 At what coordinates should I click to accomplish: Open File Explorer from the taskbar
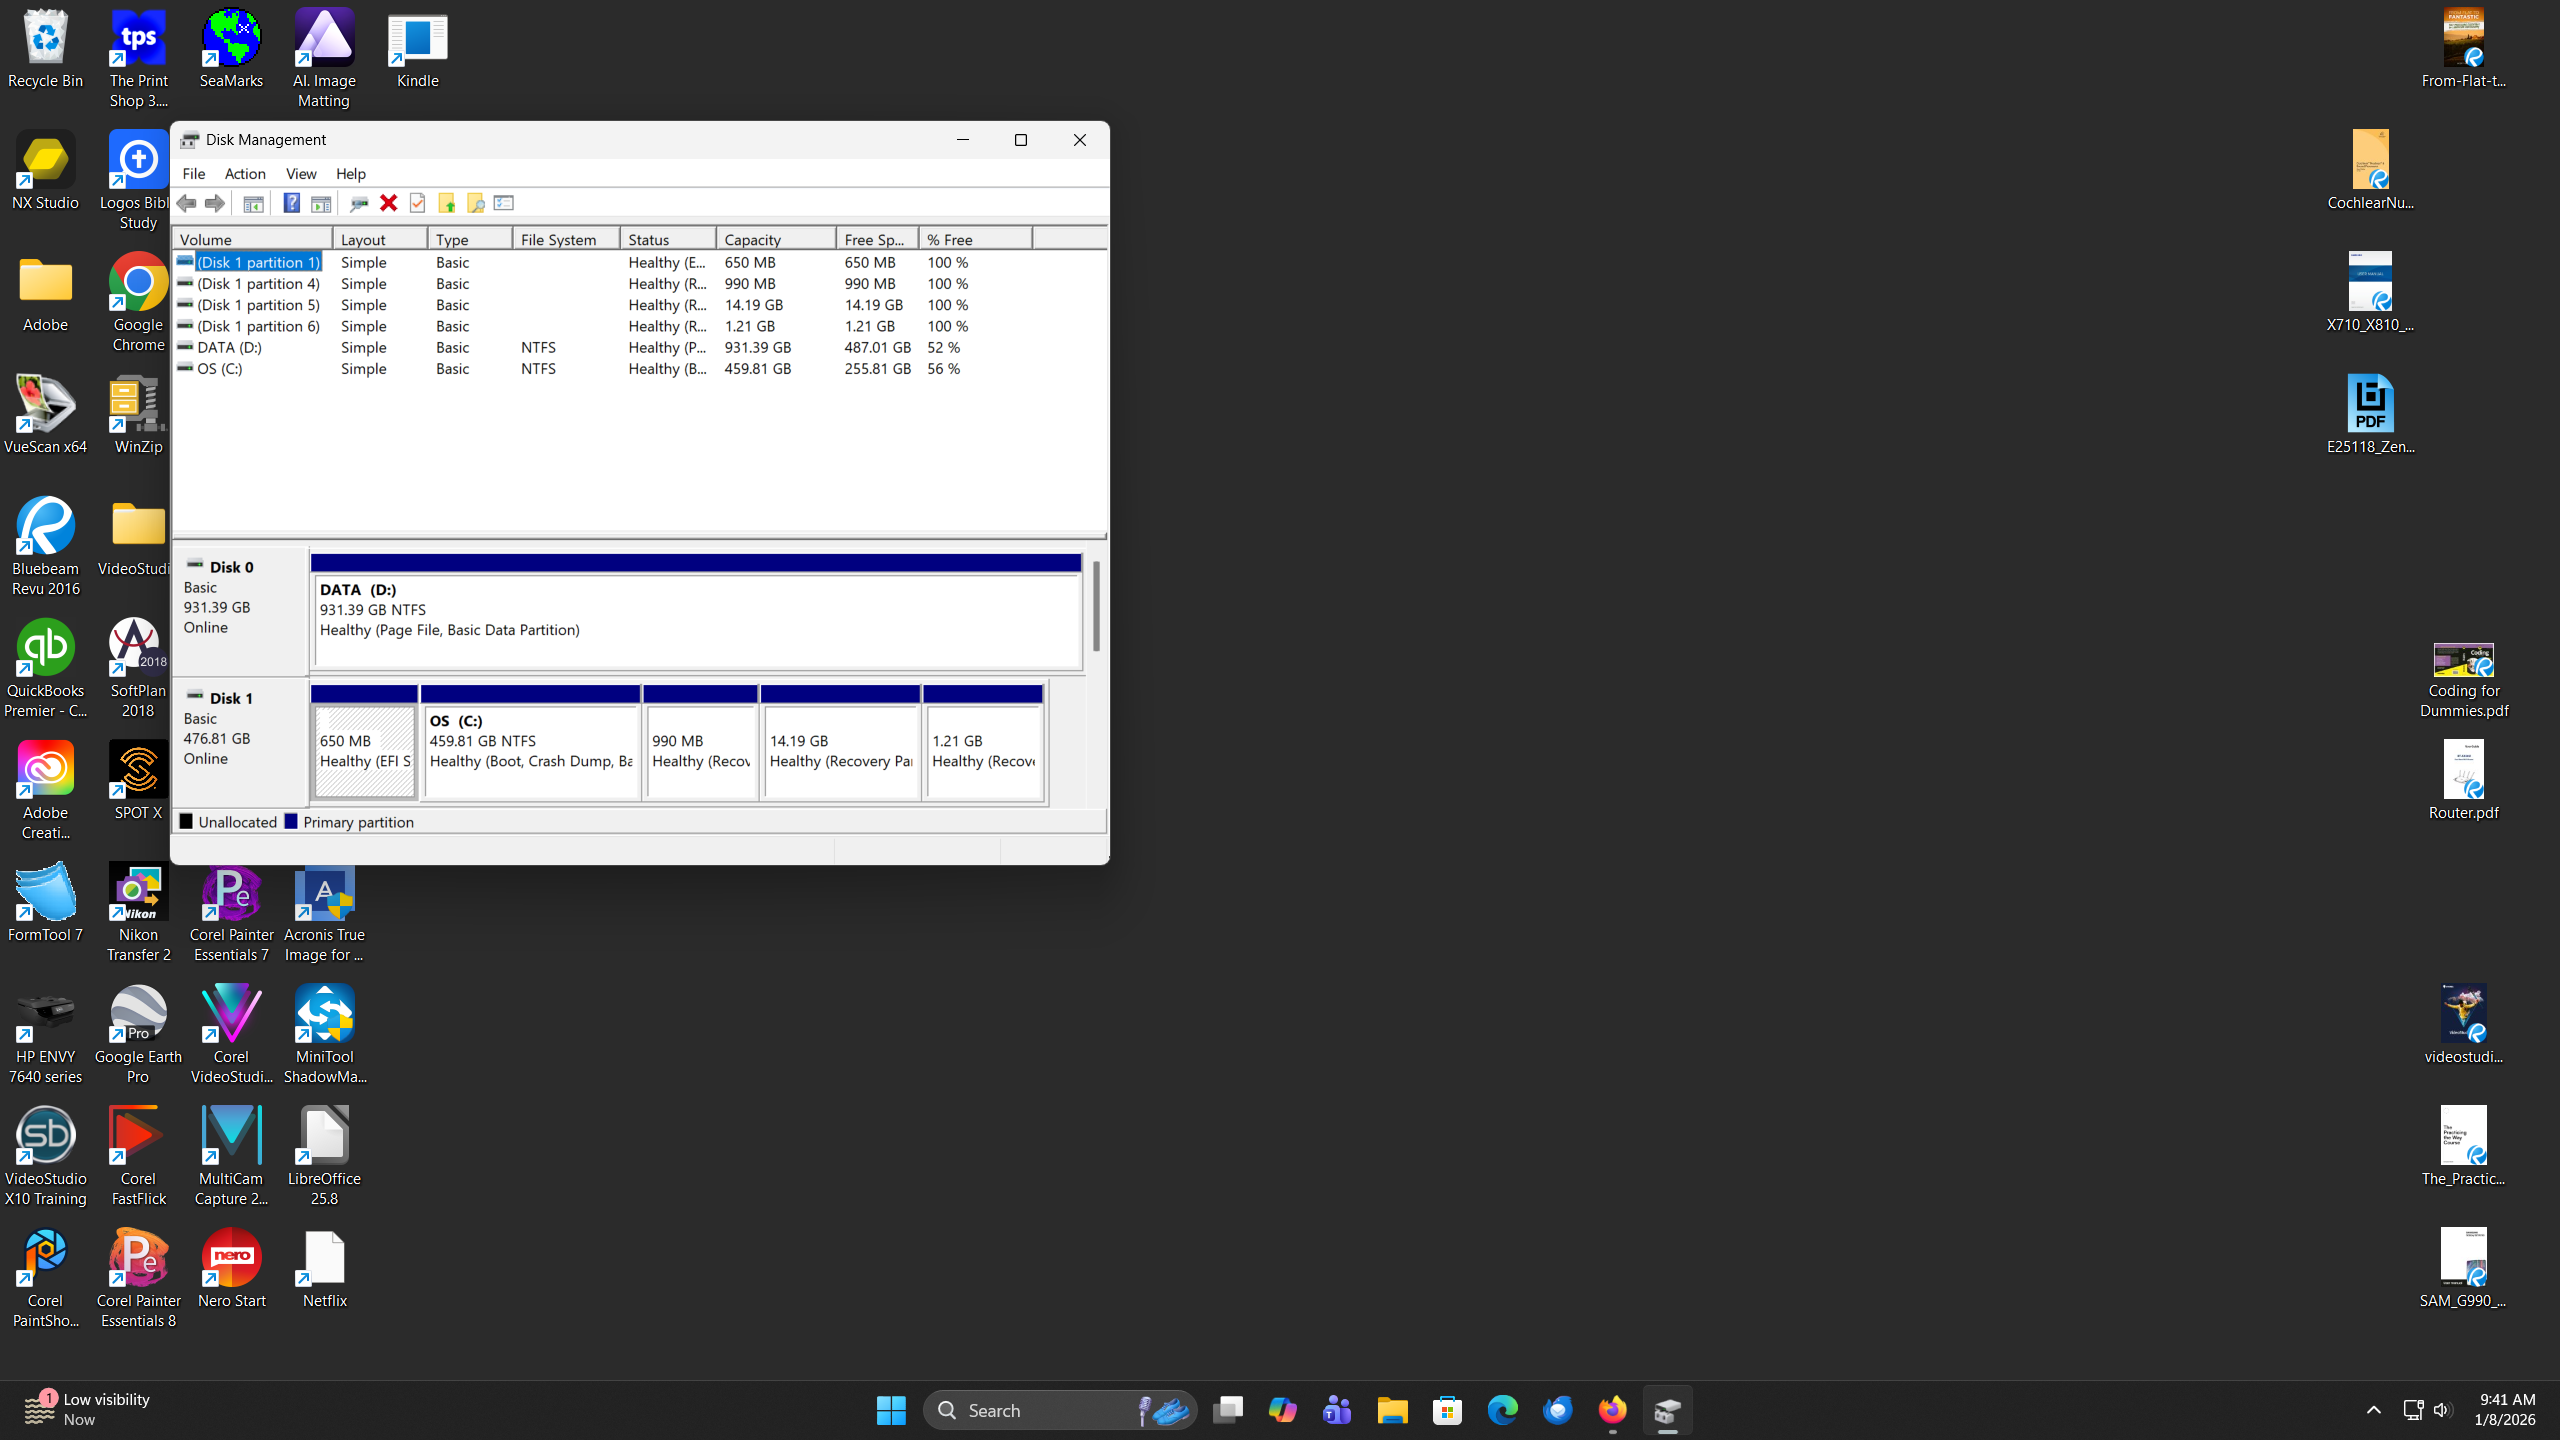(1392, 1410)
